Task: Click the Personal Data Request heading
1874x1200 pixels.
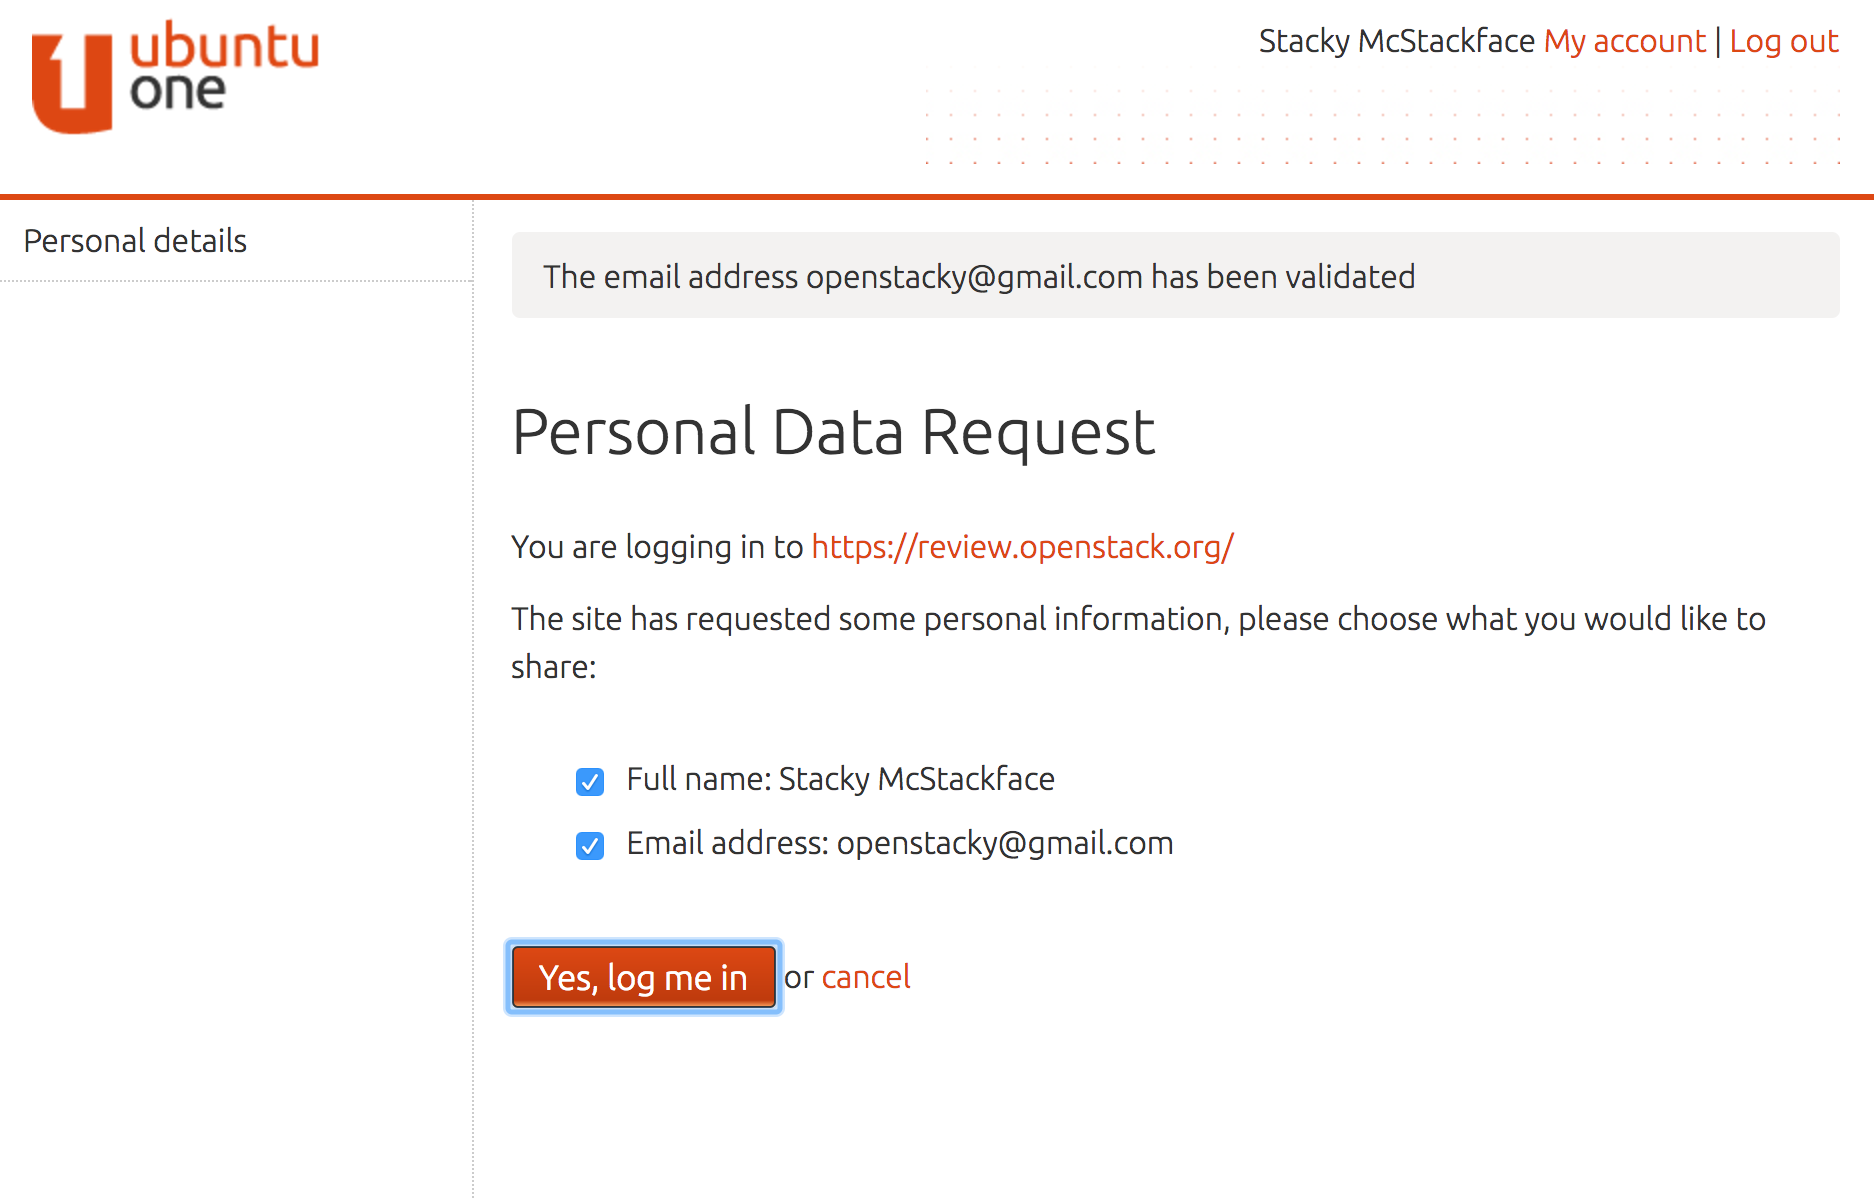Action: point(833,432)
